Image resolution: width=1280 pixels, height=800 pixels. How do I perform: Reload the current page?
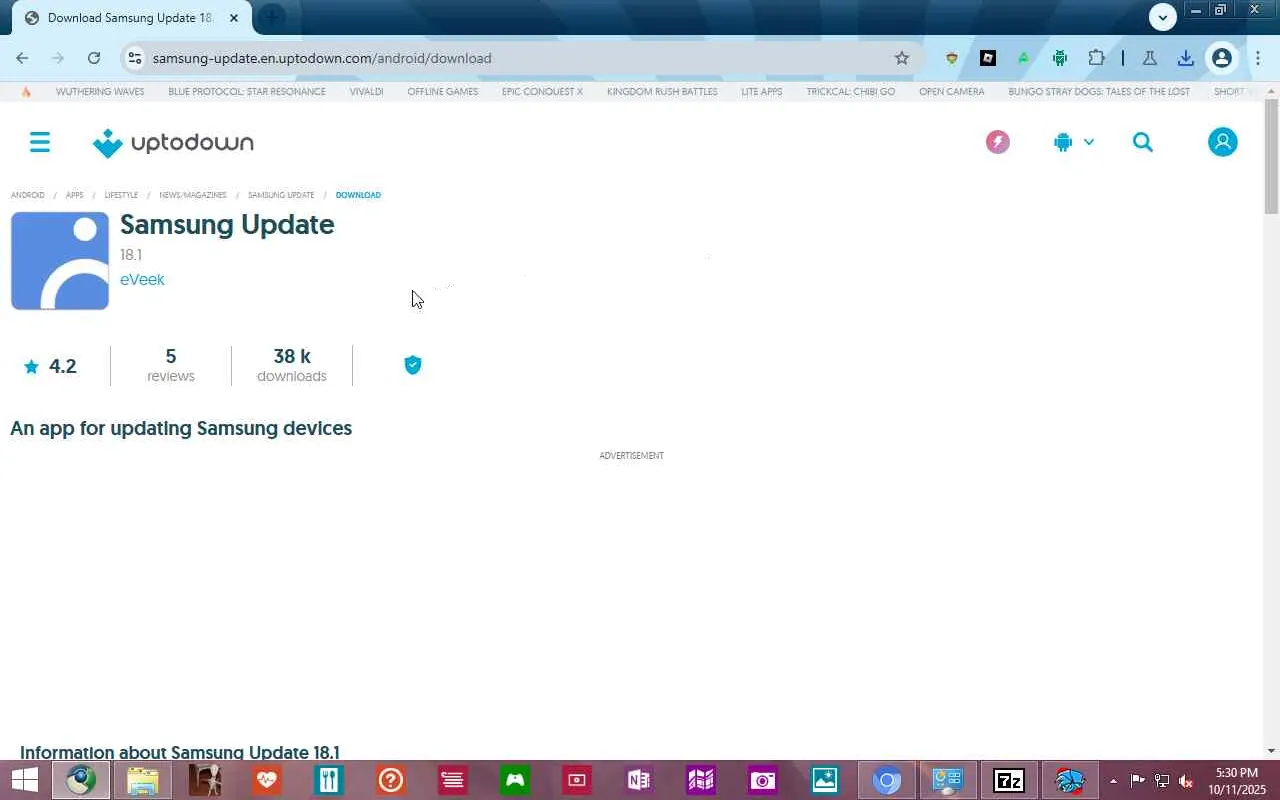point(94,58)
